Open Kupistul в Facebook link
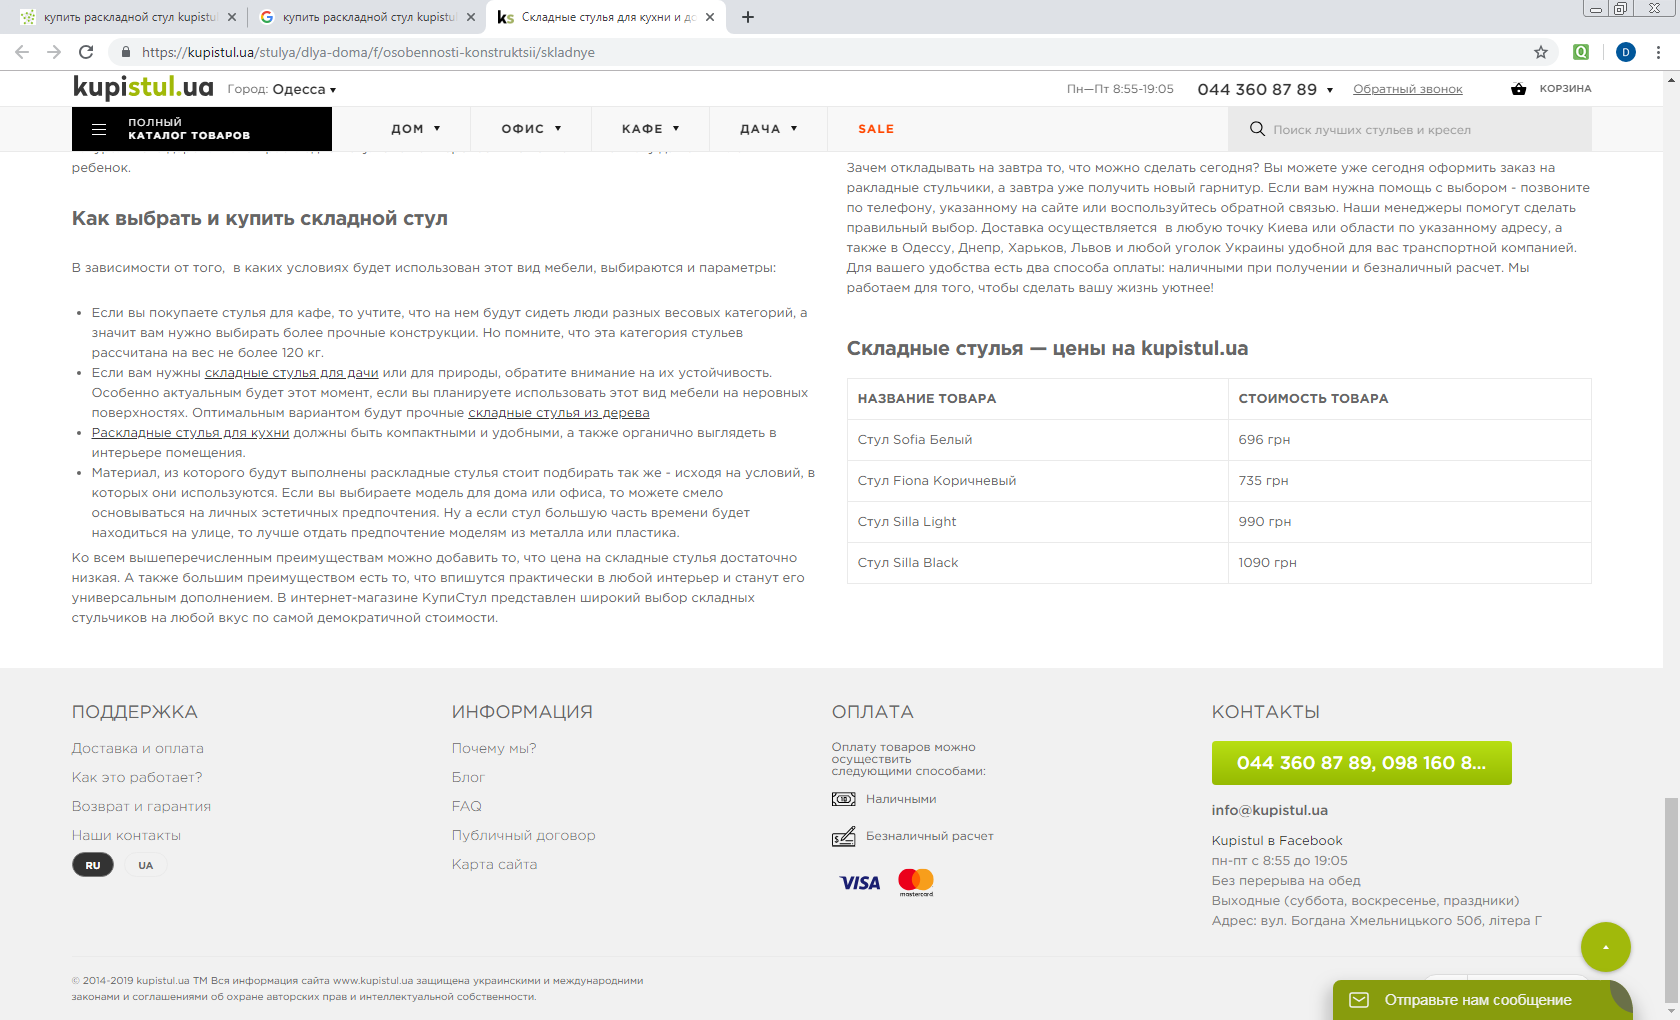The width and height of the screenshot is (1680, 1020). 1277,841
